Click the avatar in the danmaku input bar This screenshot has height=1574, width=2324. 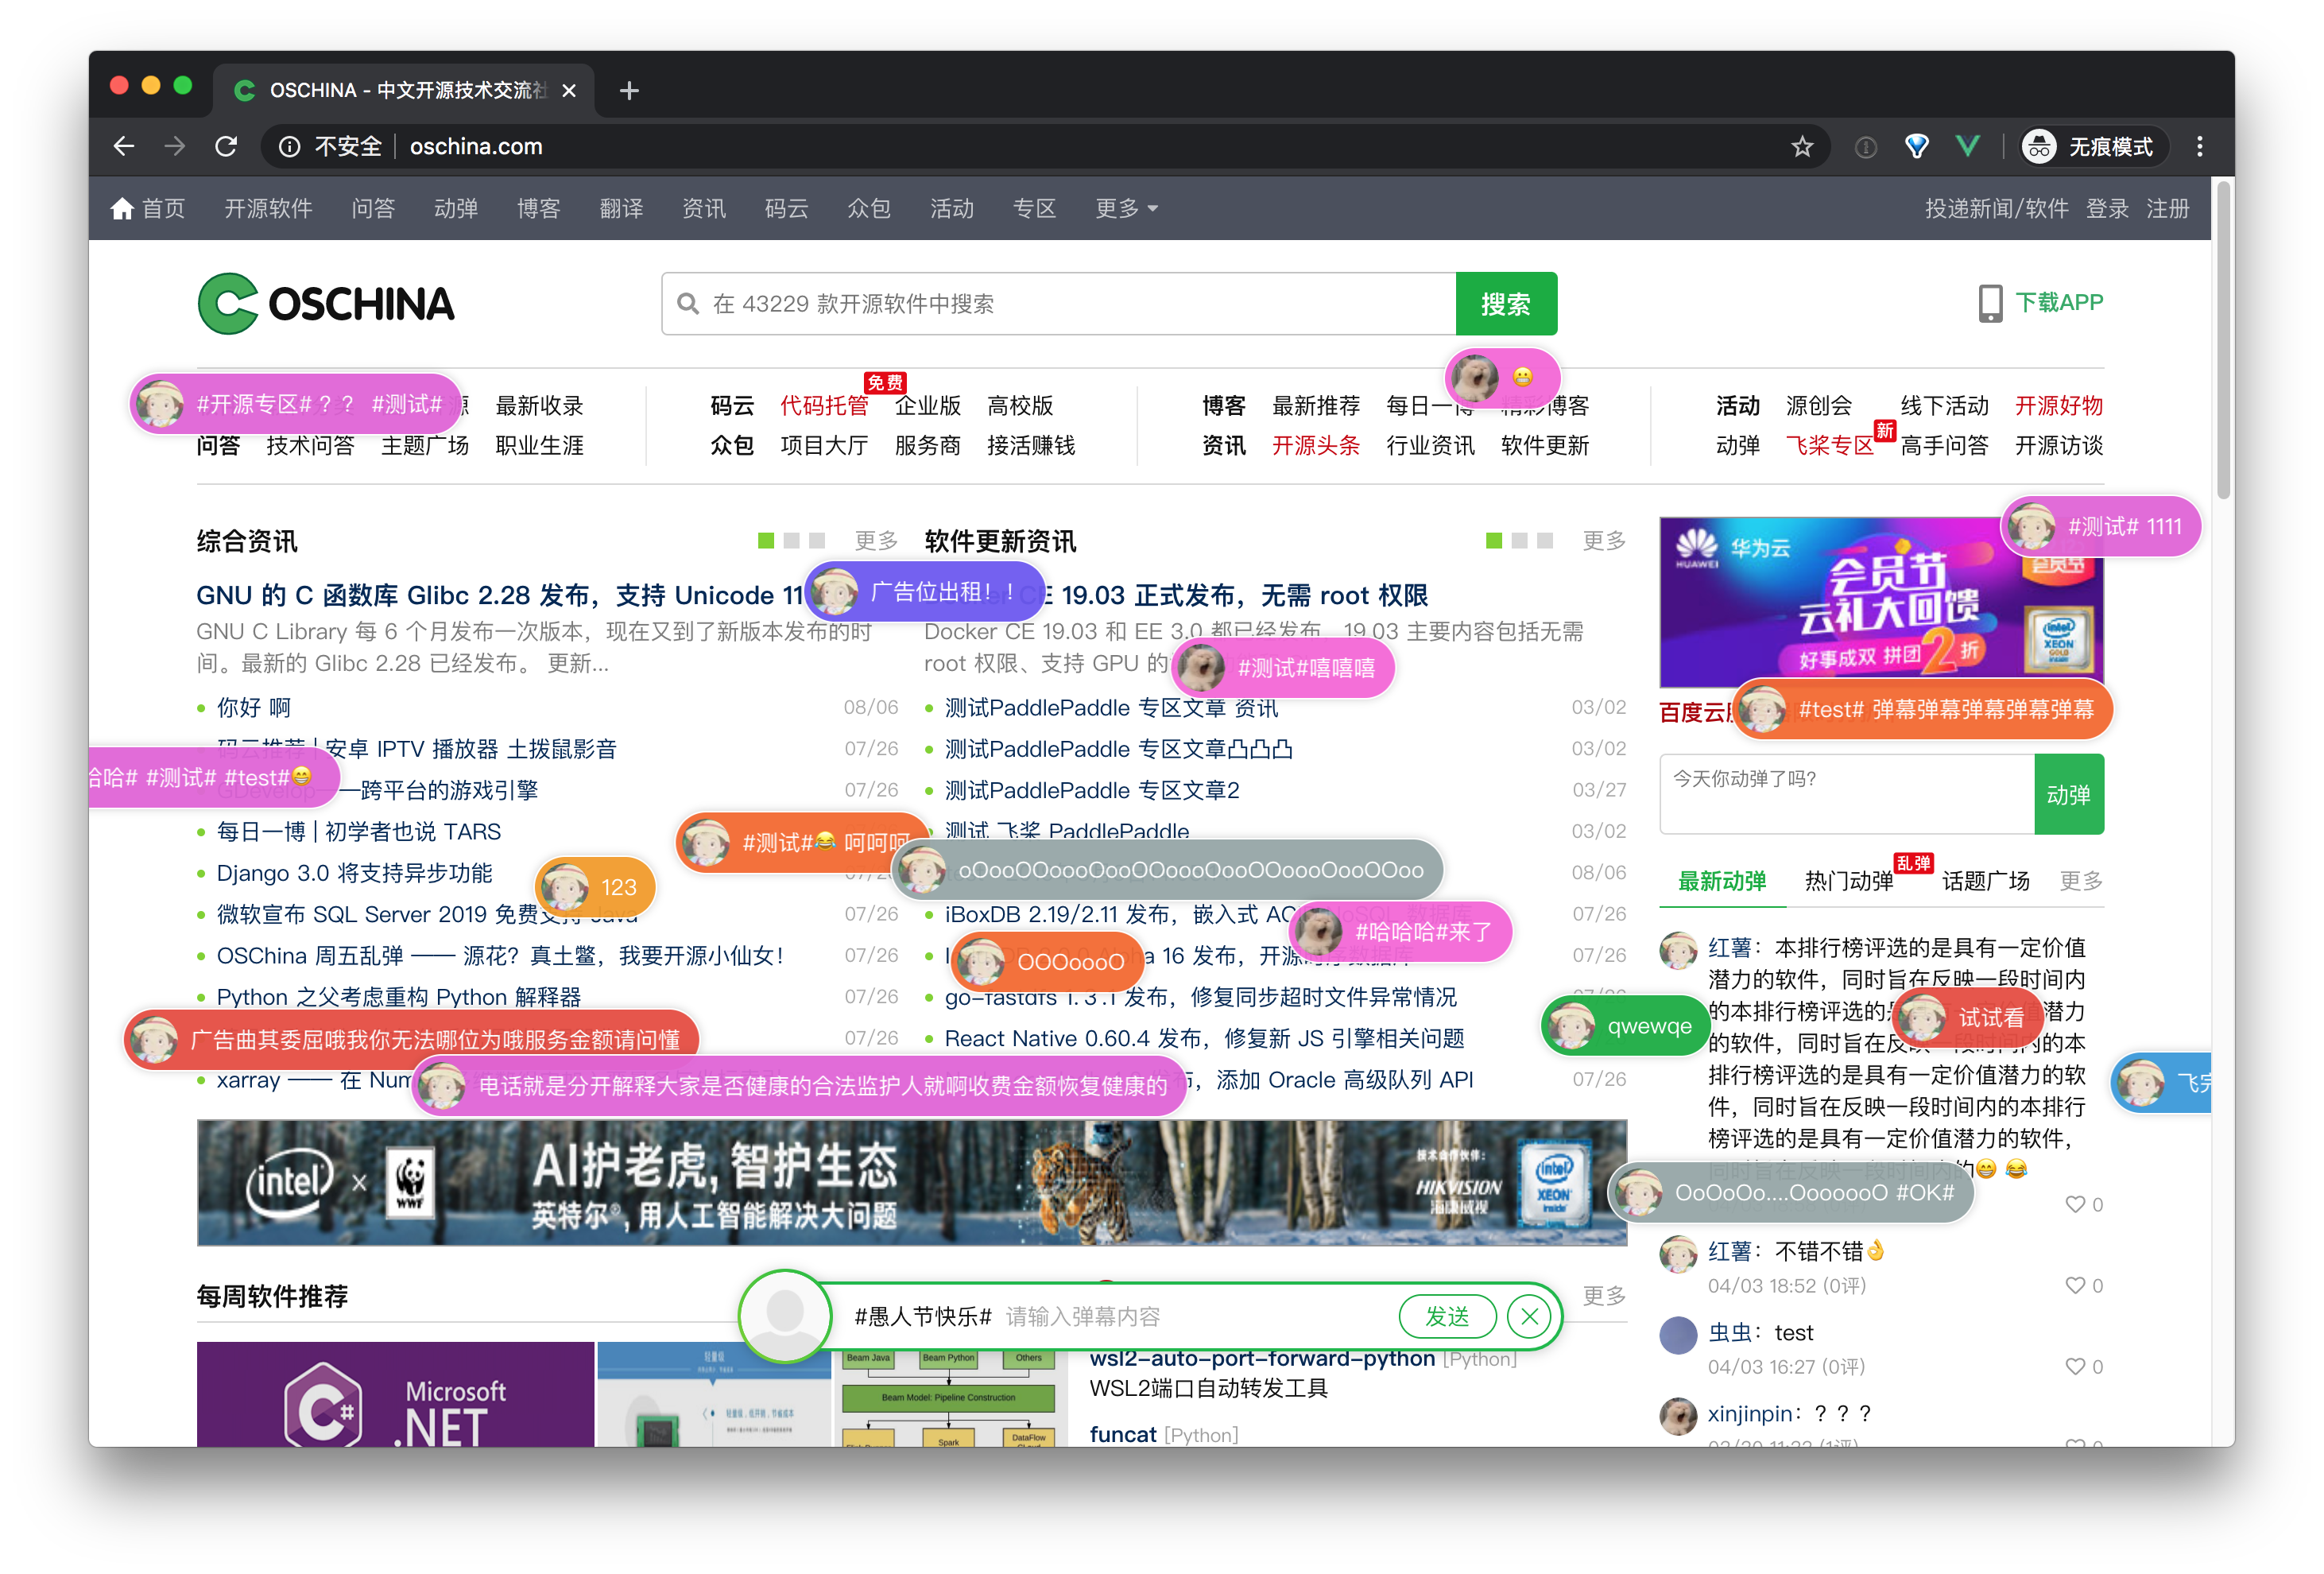point(784,1317)
